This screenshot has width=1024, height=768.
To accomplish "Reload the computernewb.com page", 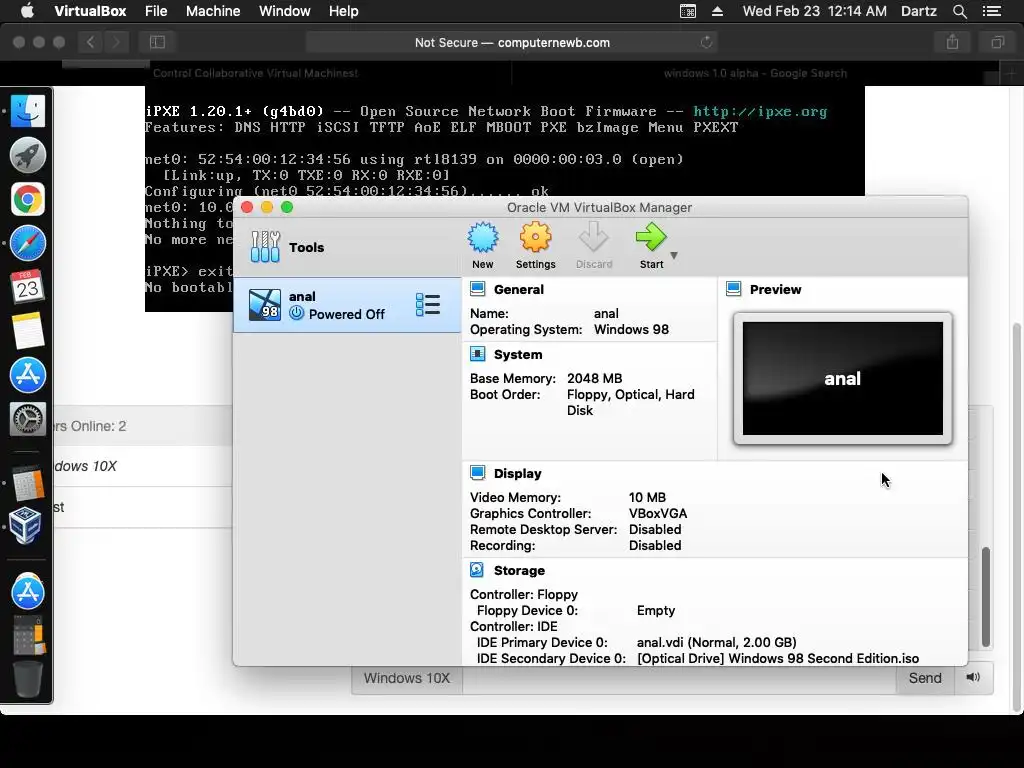I will tap(706, 42).
